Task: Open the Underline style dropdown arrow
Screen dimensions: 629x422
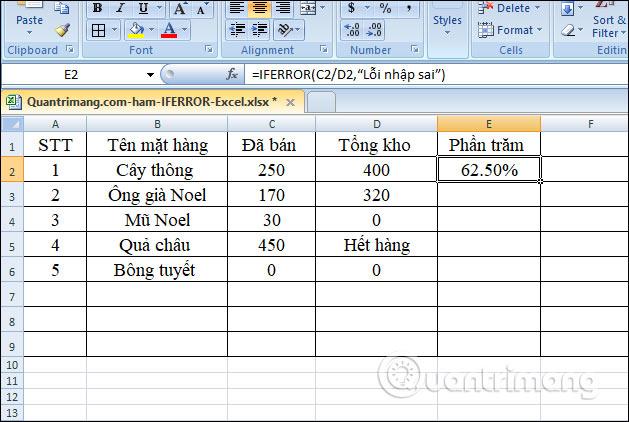Action: tap(159, 8)
